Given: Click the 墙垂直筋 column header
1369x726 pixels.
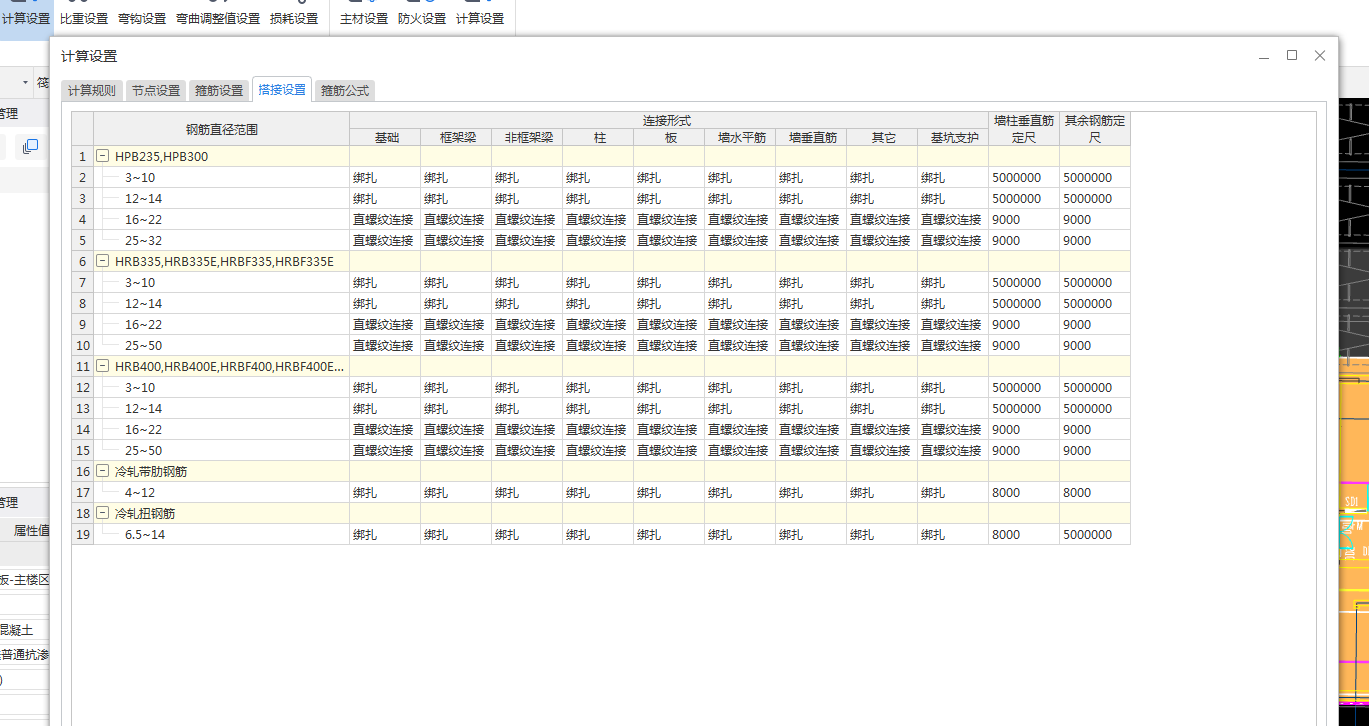Looking at the screenshot, I should (x=812, y=138).
